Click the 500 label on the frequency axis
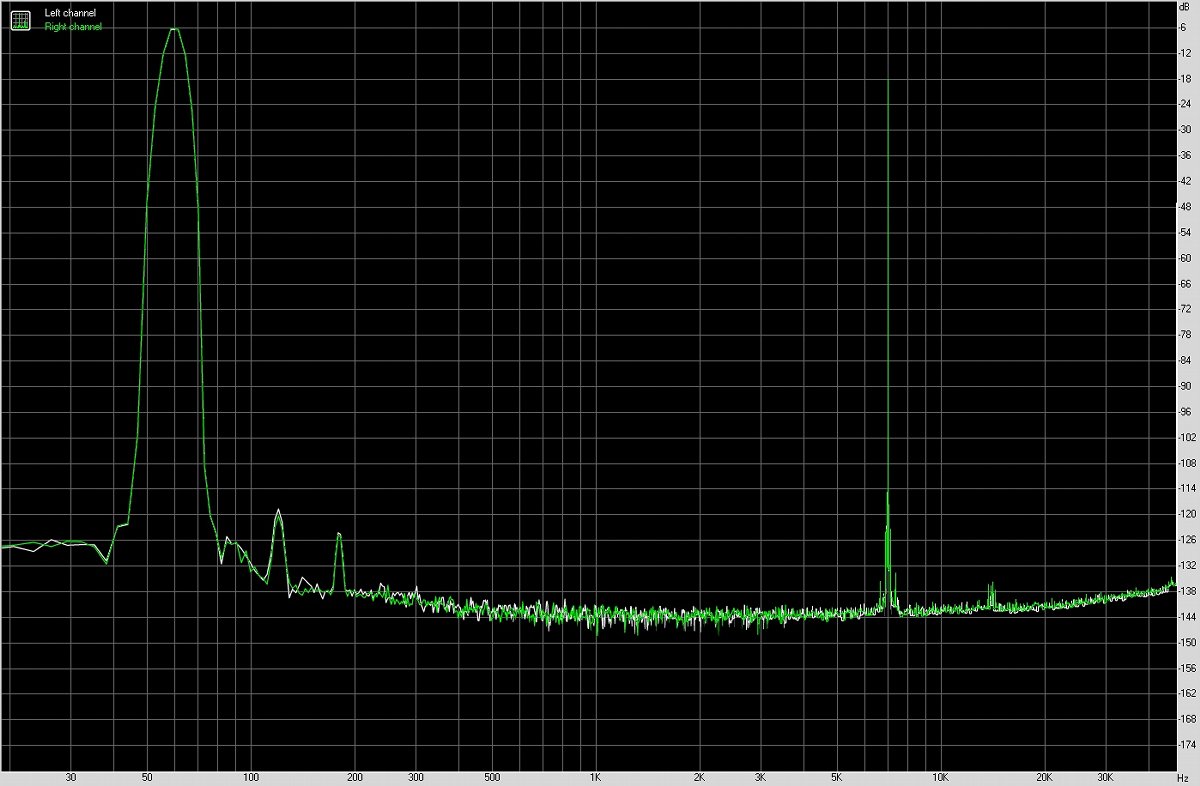This screenshot has width=1200, height=786. [x=491, y=777]
